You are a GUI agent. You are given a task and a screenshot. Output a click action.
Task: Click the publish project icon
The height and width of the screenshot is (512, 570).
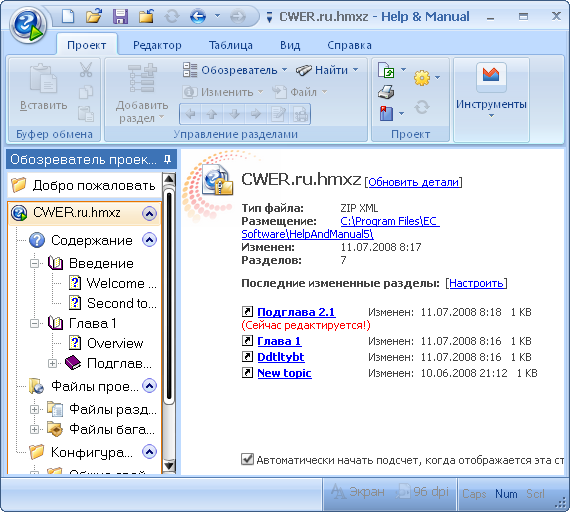tap(386, 70)
